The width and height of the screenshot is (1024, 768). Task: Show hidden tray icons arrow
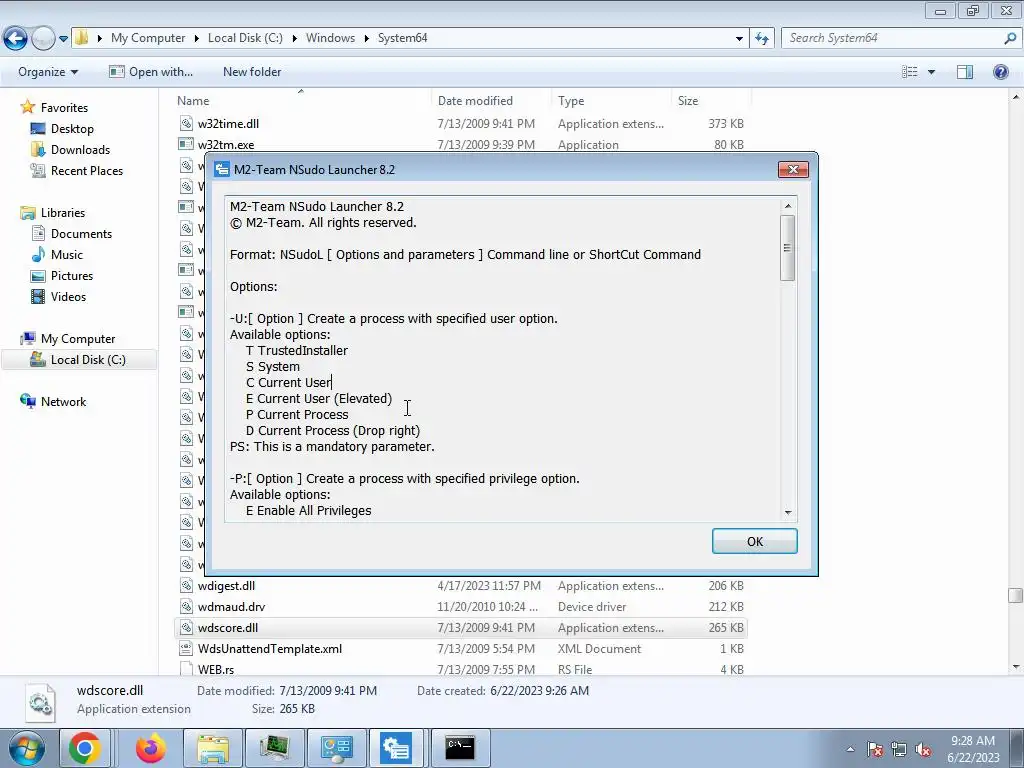click(x=850, y=749)
